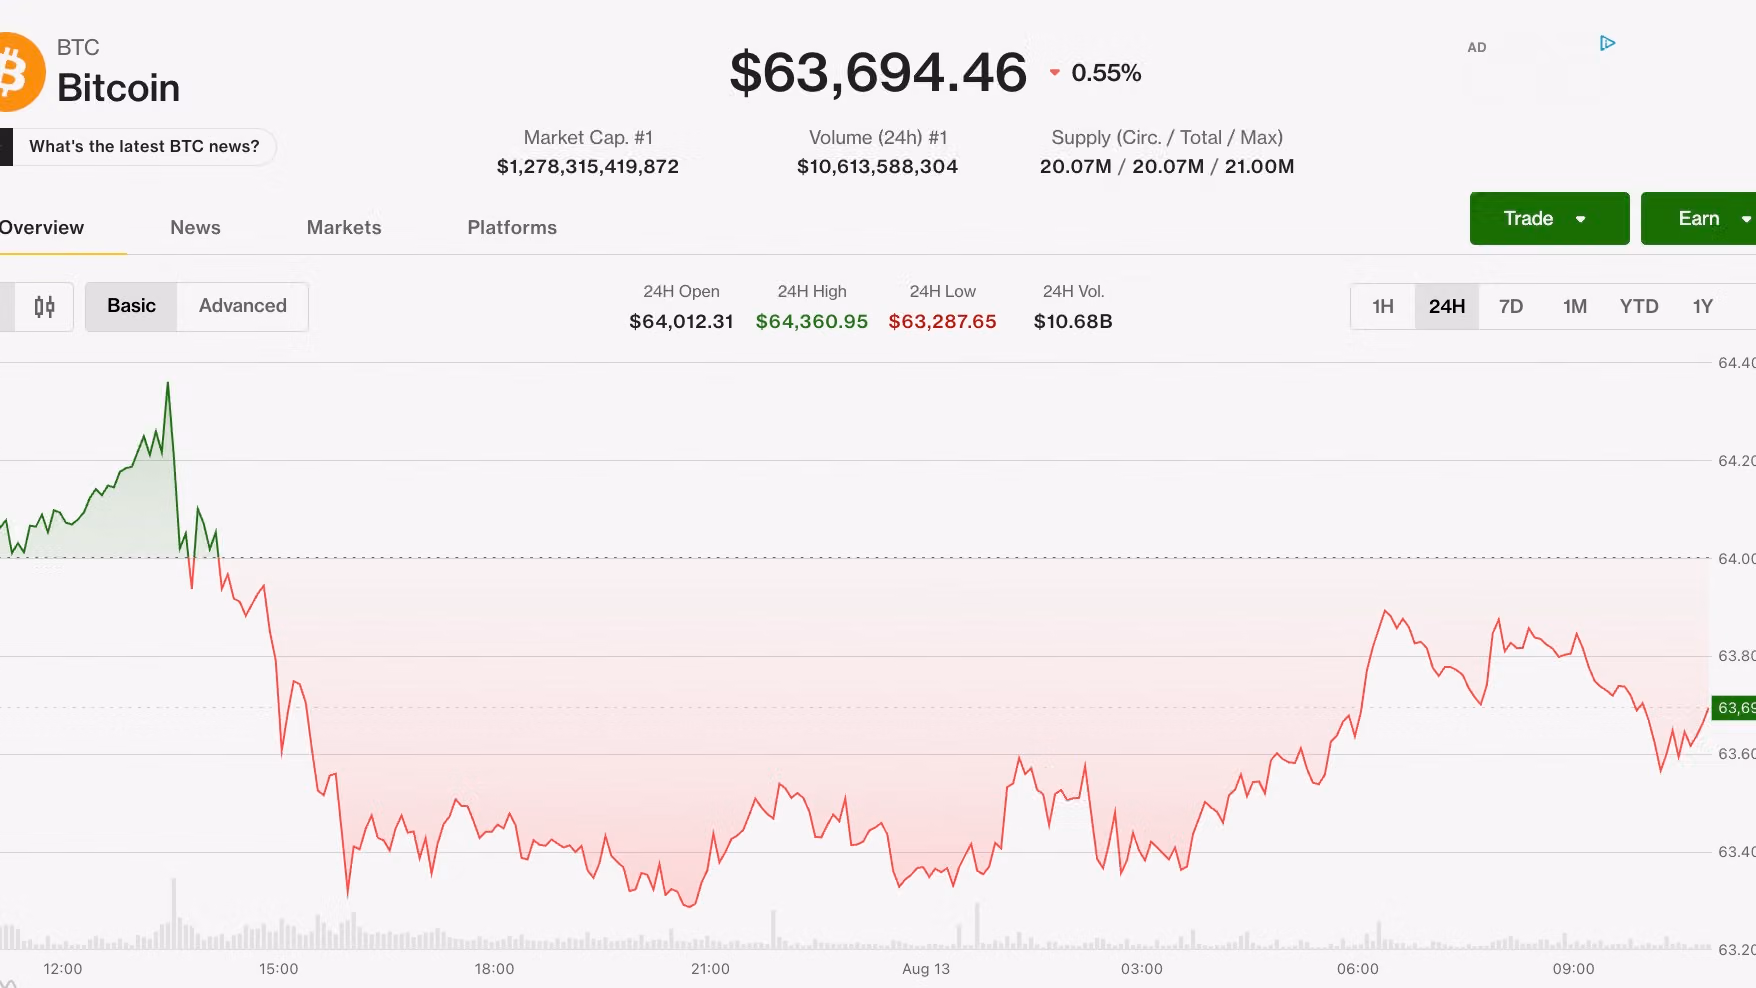This screenshot has width=1756, height=988.
Task: Choose the 7D time range
Action: [x=1511, y=306]
